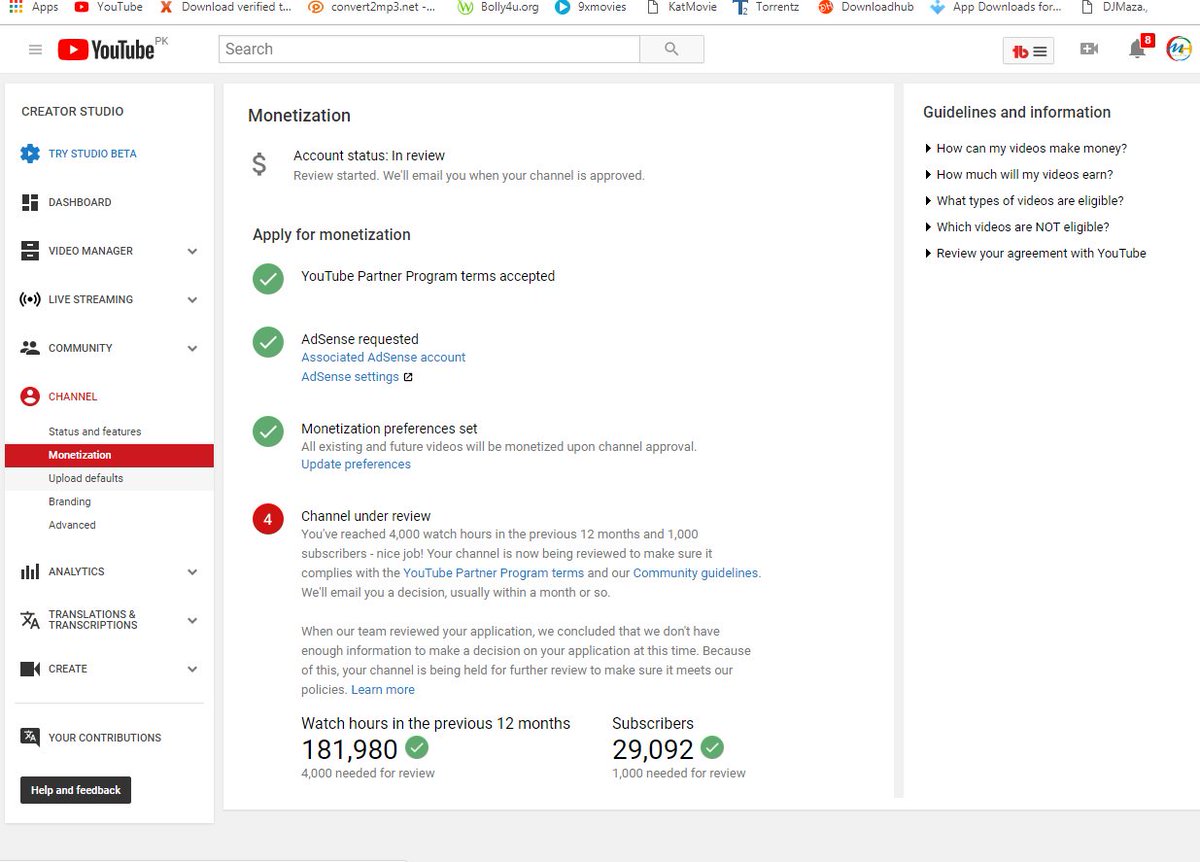Open the Downloadhub bookmark
1200x862 pixels.
coord(866,7)
